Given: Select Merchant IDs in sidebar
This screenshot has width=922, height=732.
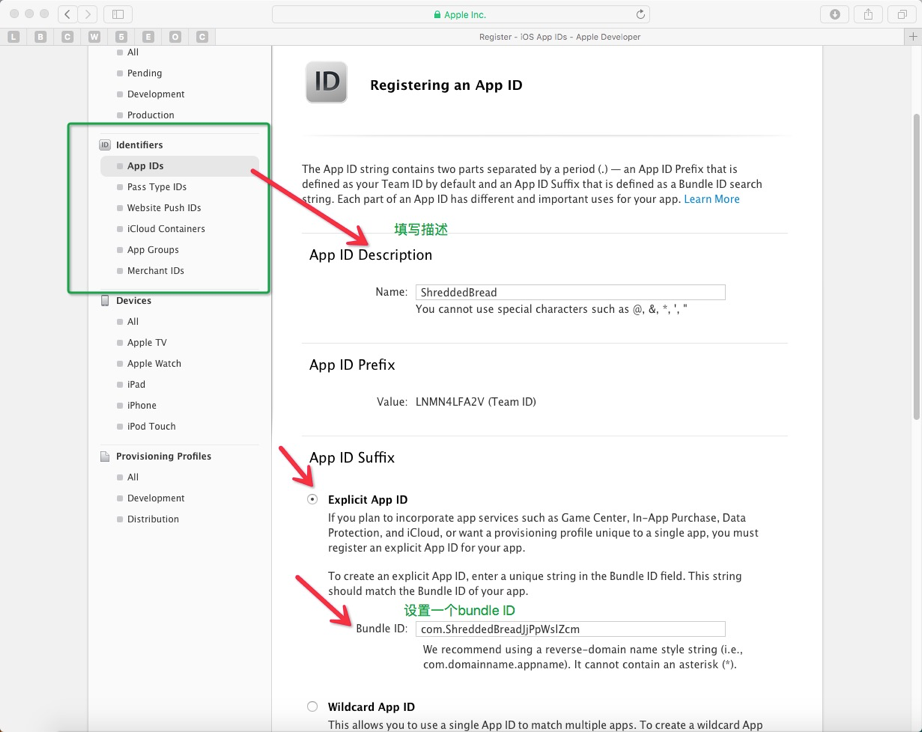Looking at the screenshot, I should (155, 270).
